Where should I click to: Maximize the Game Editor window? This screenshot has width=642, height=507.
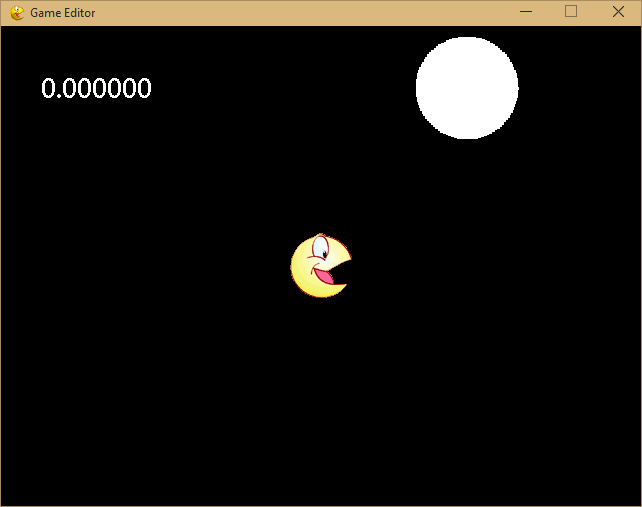[571, 12]
